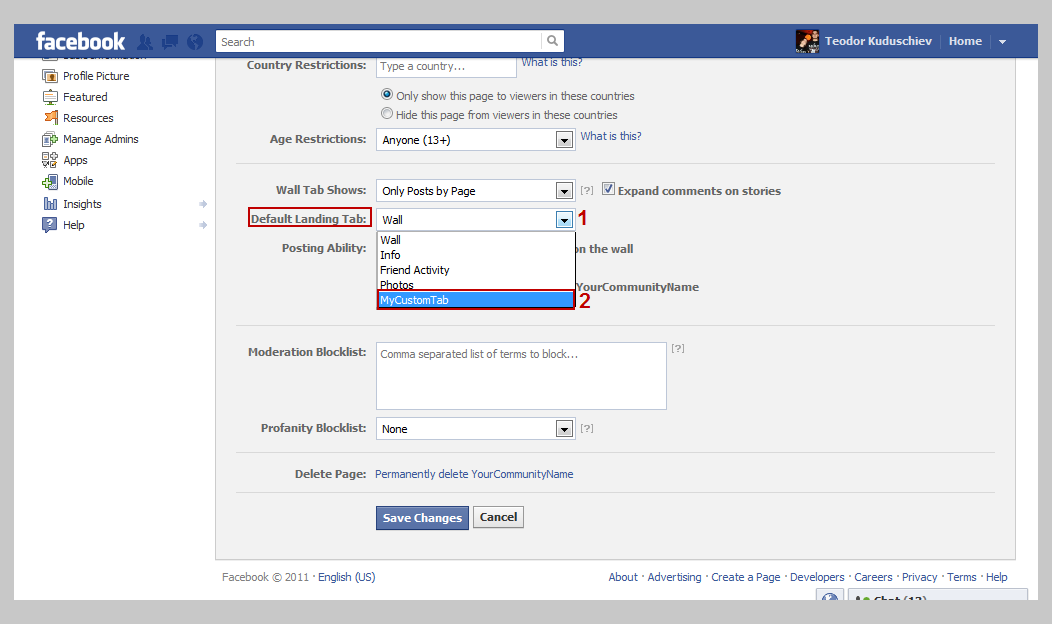Viewport: 1052px width, 624px height.
Task: Click the Manage Admins sidebar icon
Action: point(50,140)
